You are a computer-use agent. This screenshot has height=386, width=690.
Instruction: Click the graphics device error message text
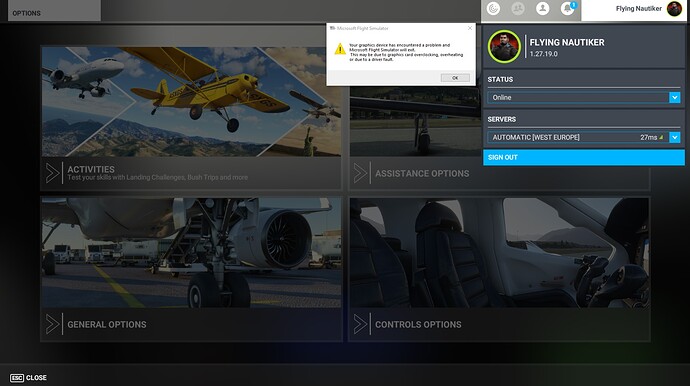pyautogui.click(x=406, y=52)
